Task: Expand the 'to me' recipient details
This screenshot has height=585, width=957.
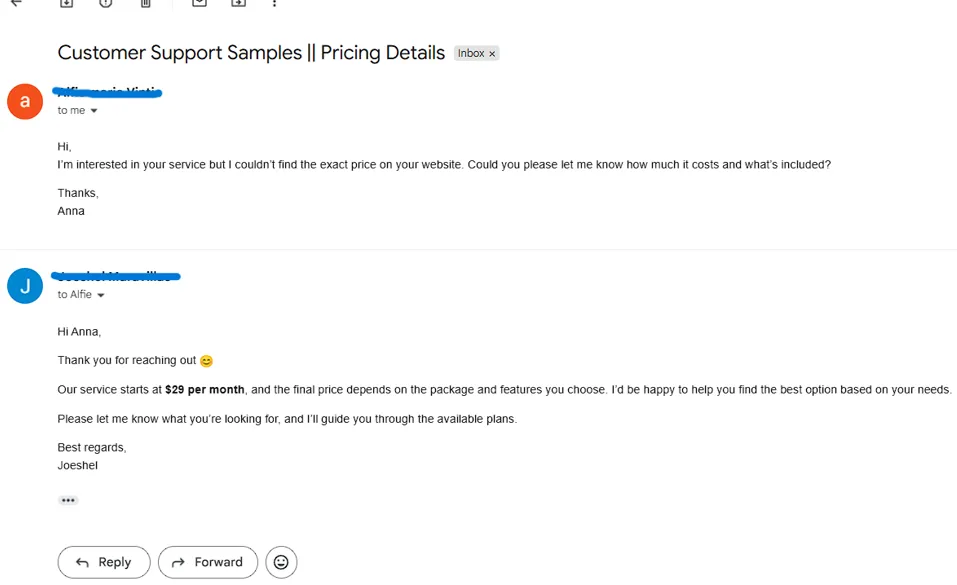Action: tap(94, 111)
